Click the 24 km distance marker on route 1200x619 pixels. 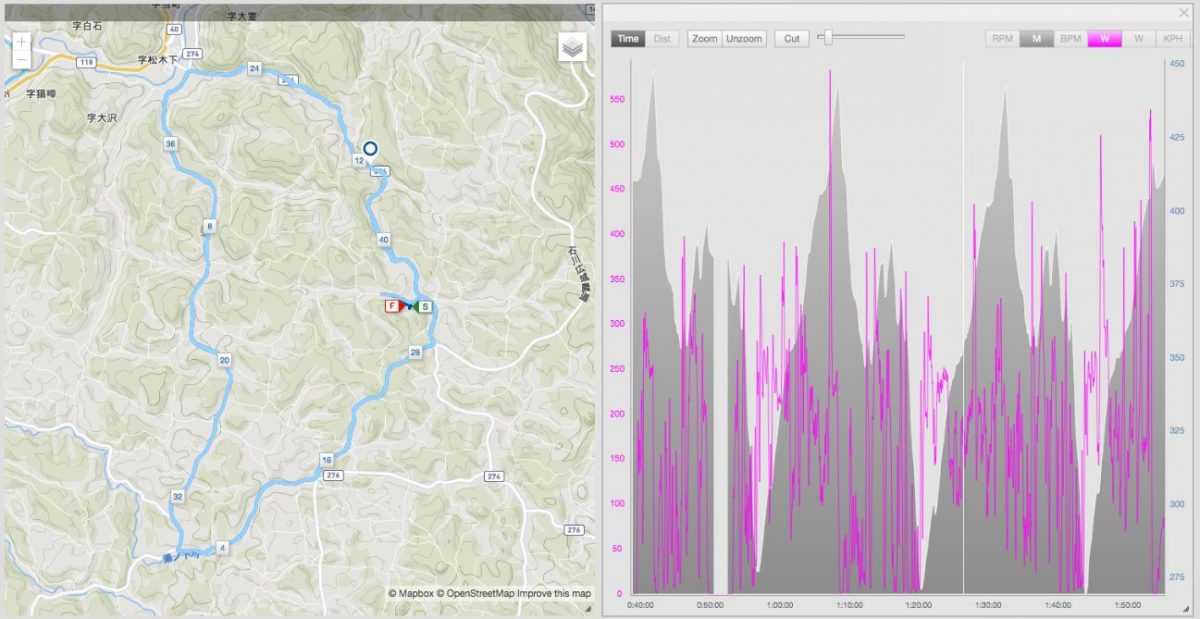click(x=255, y=68)
